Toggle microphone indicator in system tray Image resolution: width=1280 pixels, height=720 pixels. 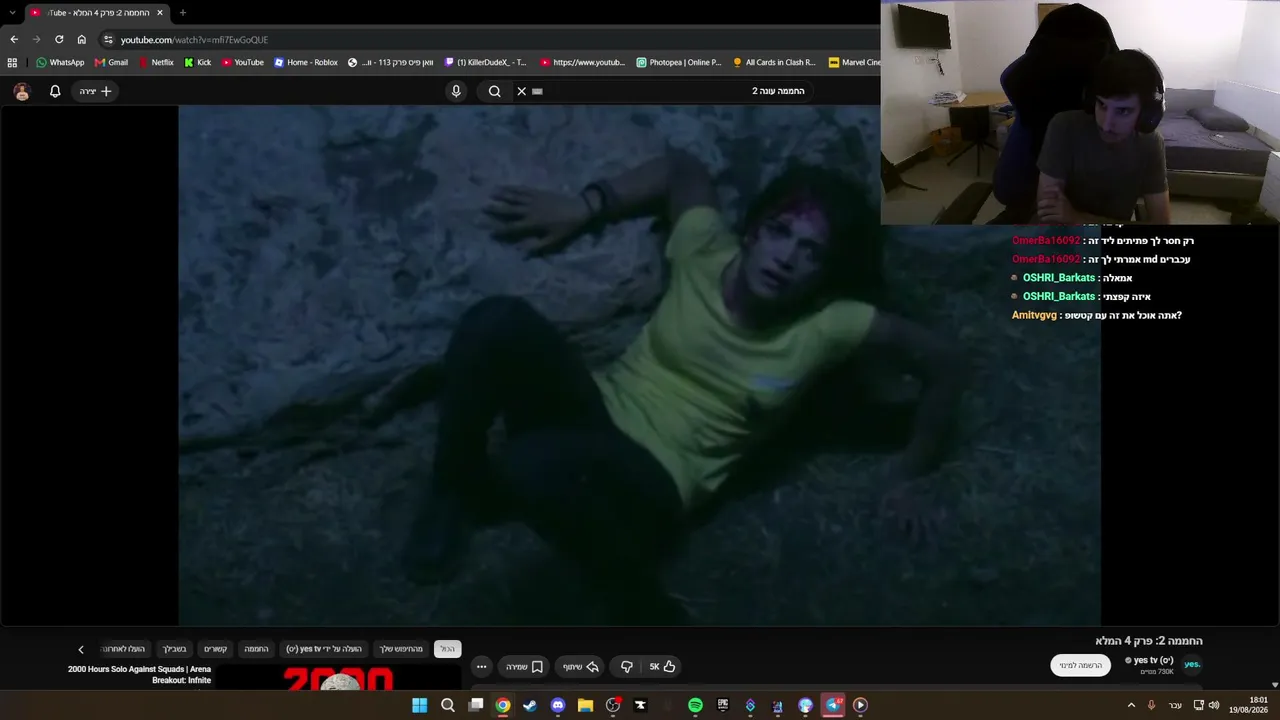1151,705
